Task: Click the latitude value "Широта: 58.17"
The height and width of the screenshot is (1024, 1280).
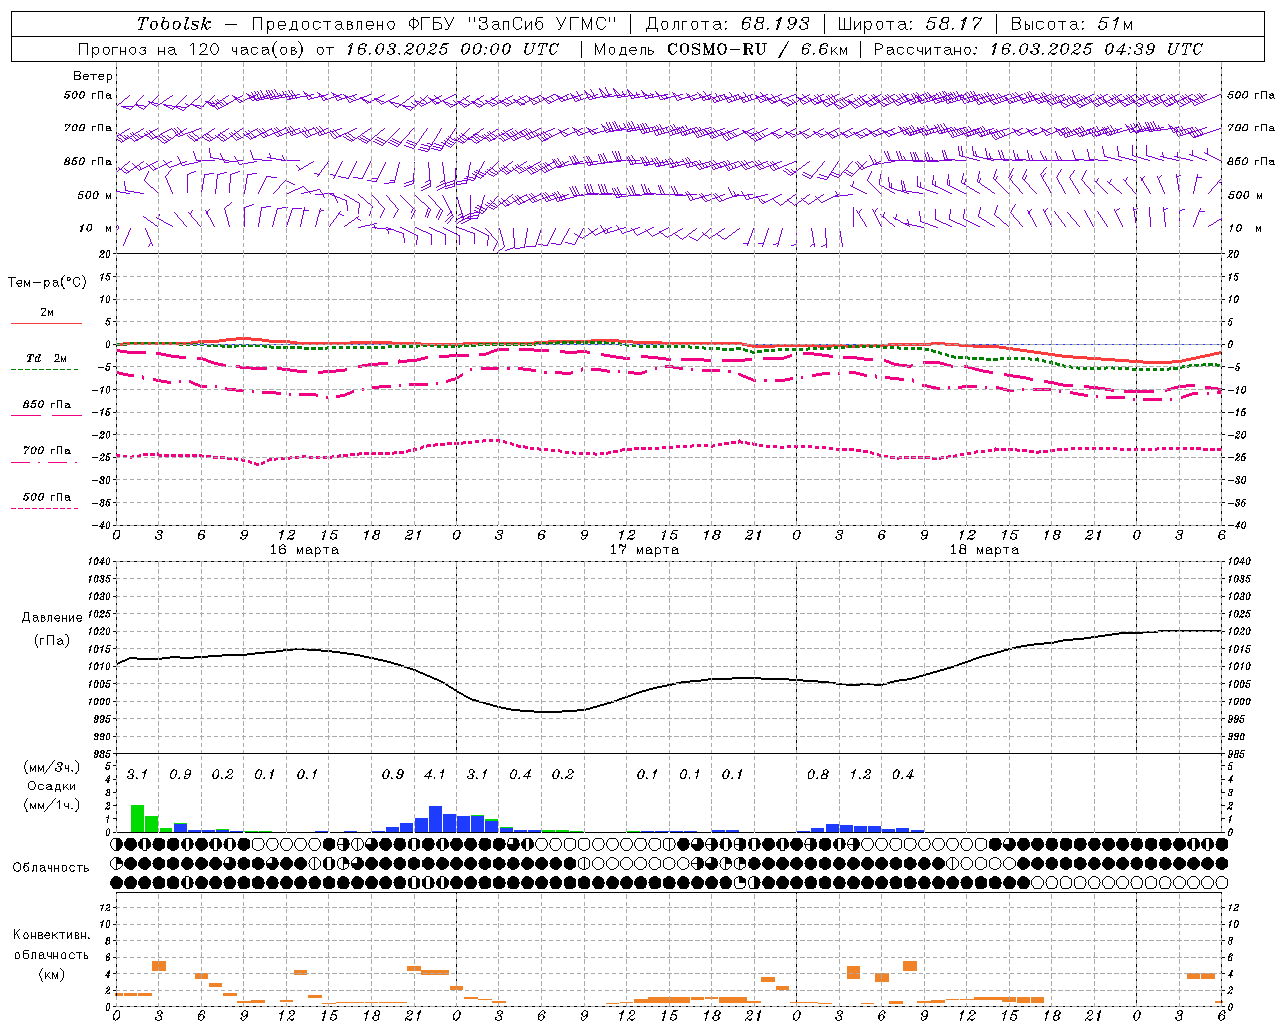Action: point(910,24)
